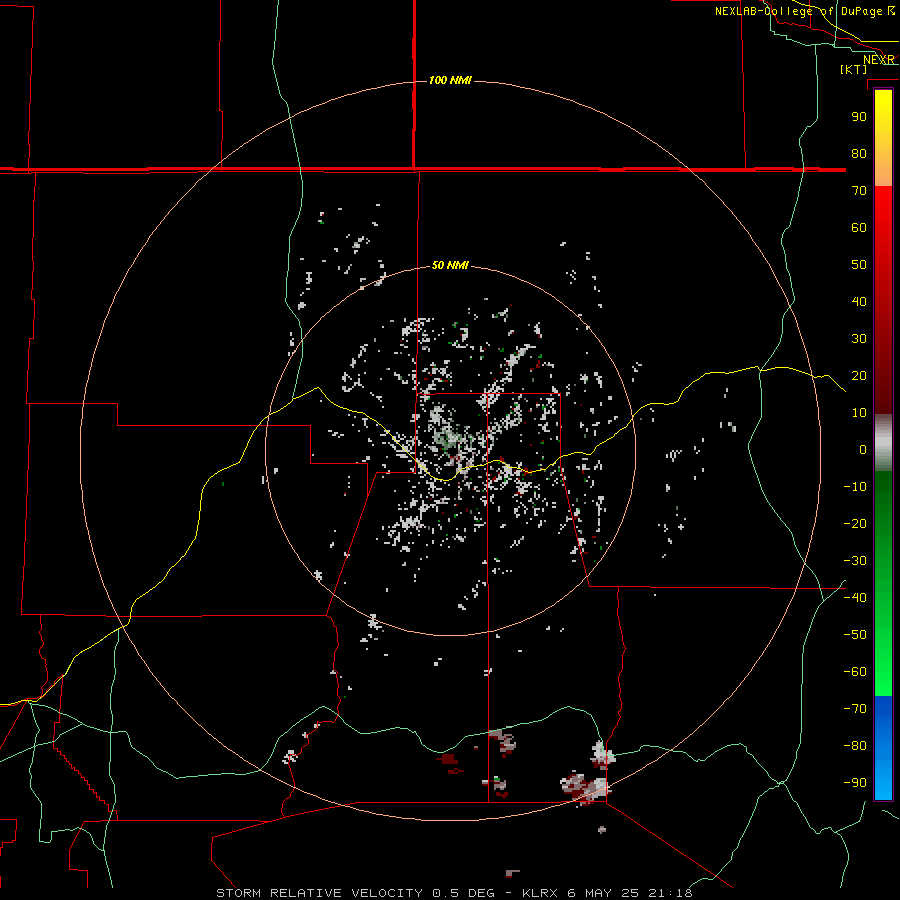
Task: Click the -40 value on velocity scale
Action: (x=855, y=598)
